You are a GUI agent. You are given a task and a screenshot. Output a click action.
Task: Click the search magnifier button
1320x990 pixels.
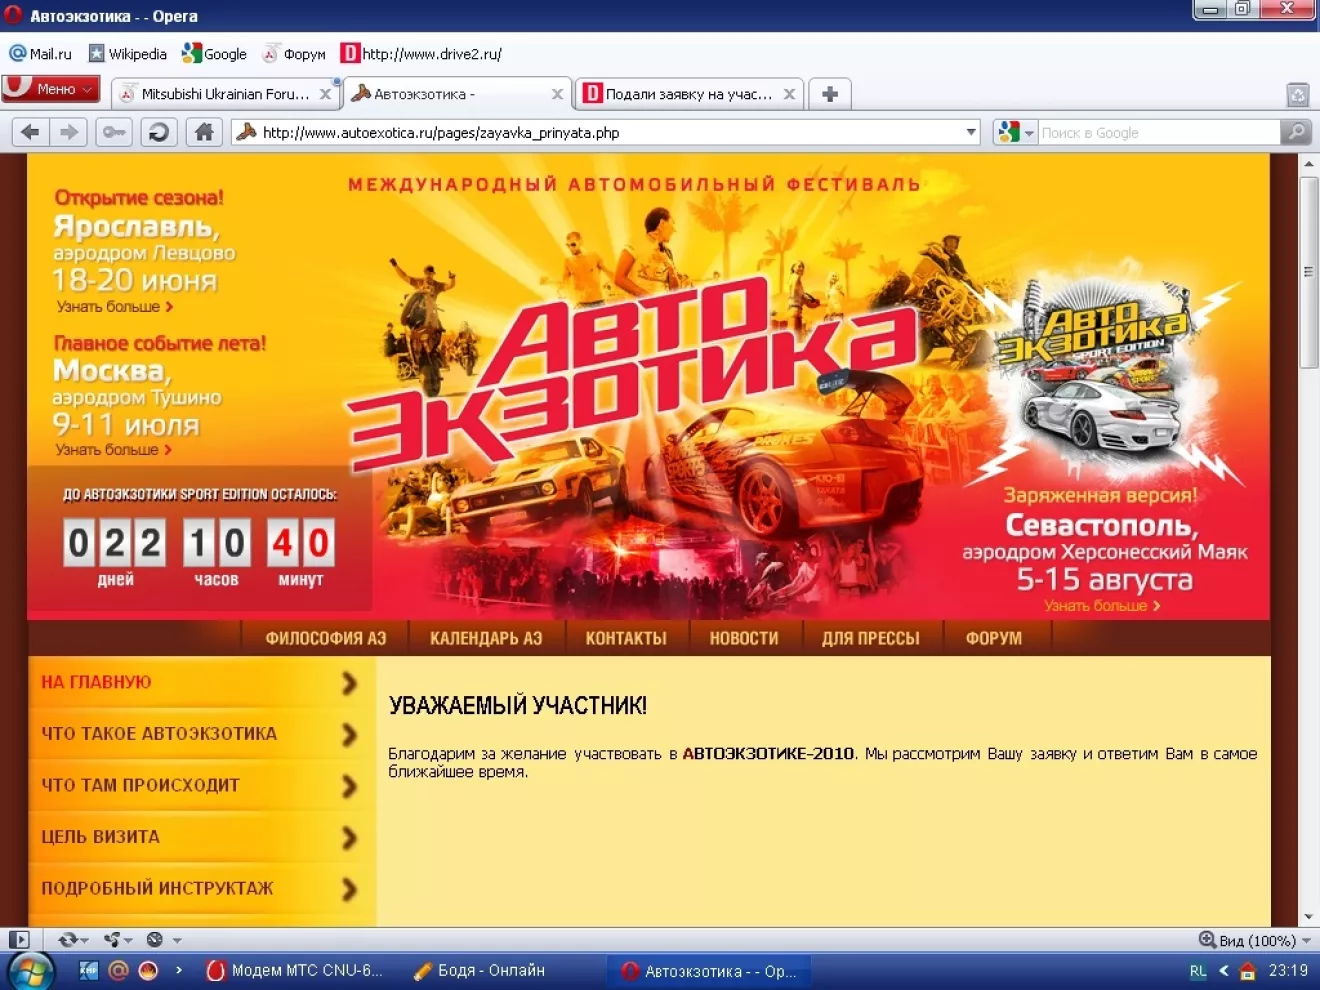1295,132
